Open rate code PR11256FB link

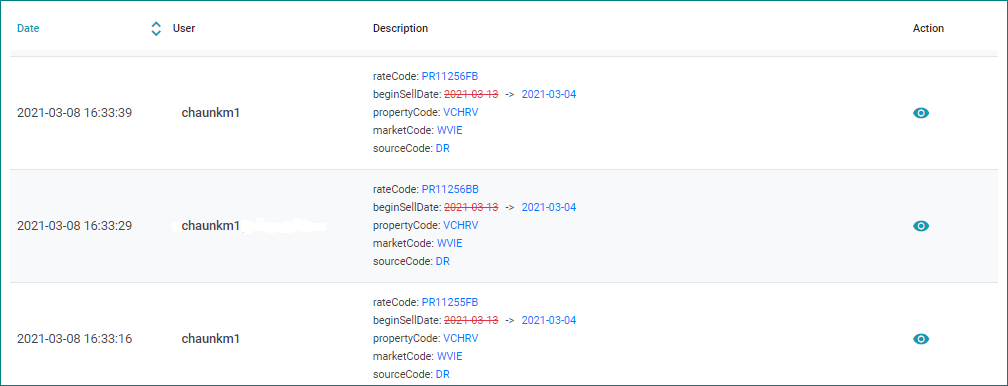click(450, 76)
